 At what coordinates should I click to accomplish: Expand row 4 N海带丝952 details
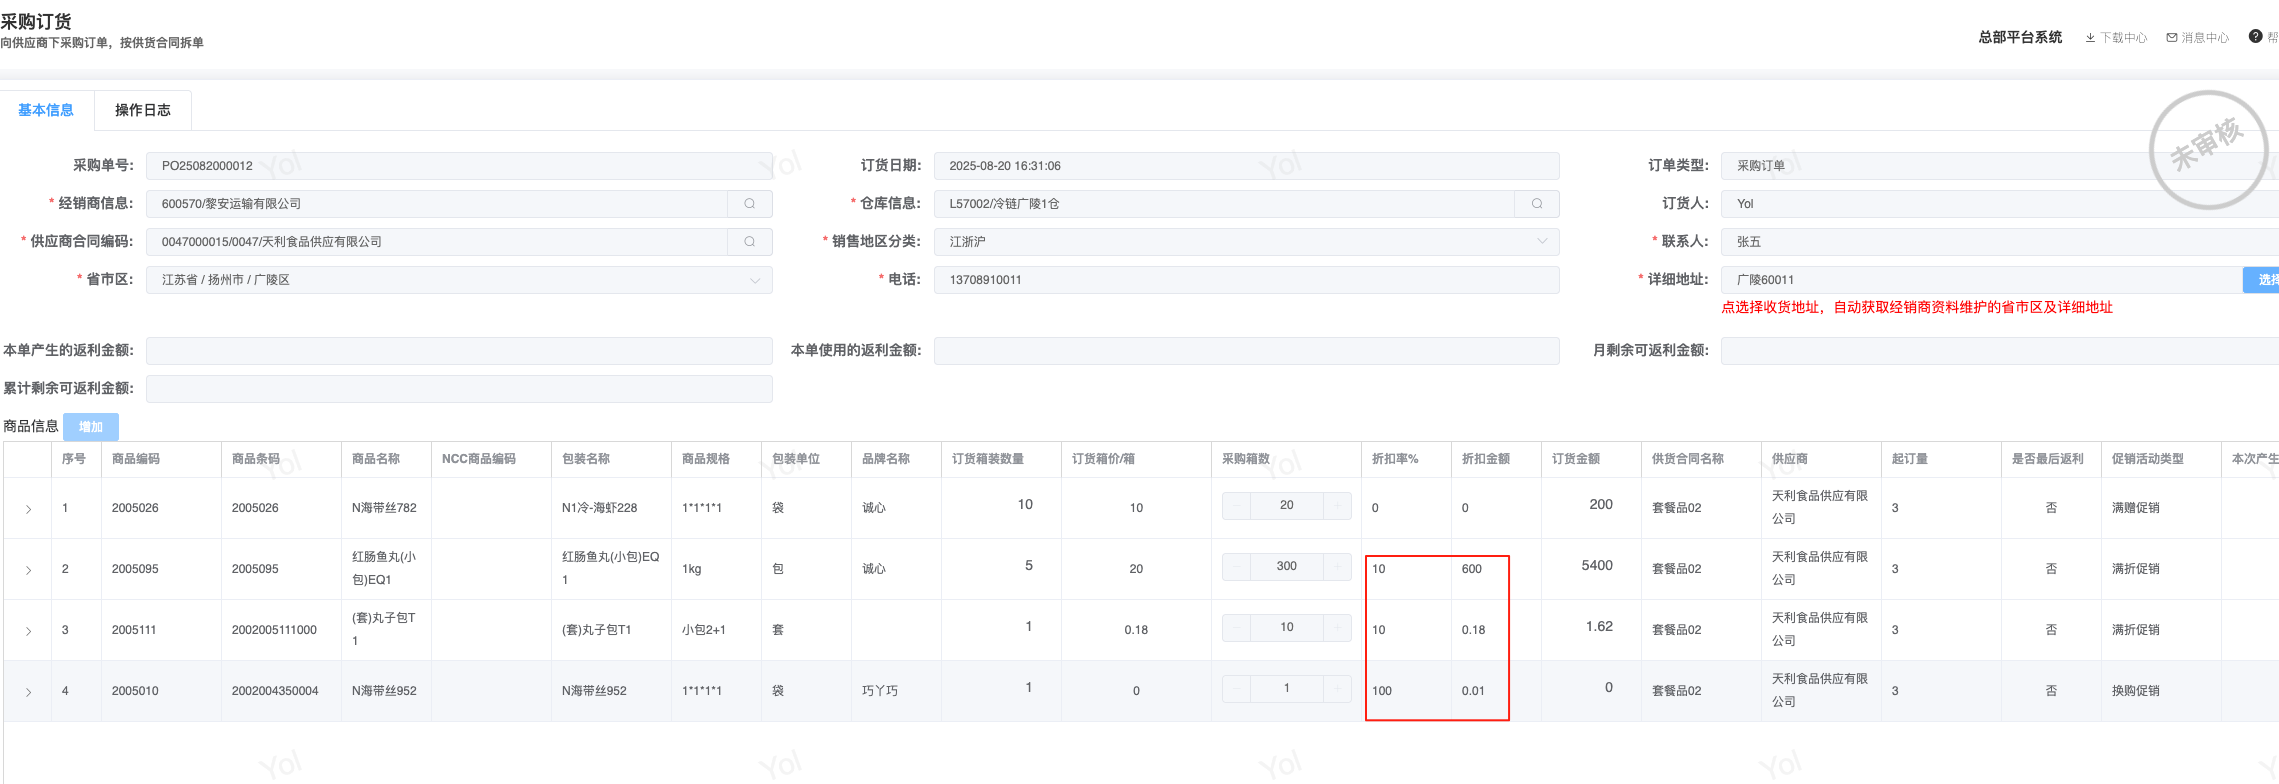(x=28, y=692)
